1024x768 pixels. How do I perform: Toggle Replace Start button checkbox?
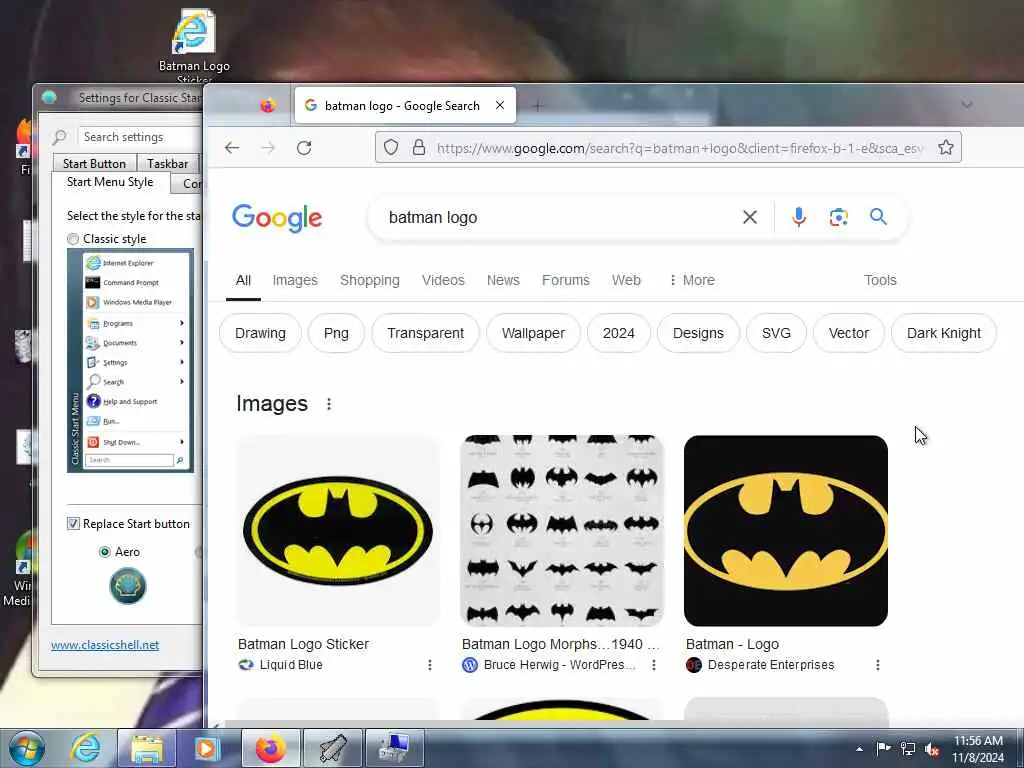tap(73, 524)
